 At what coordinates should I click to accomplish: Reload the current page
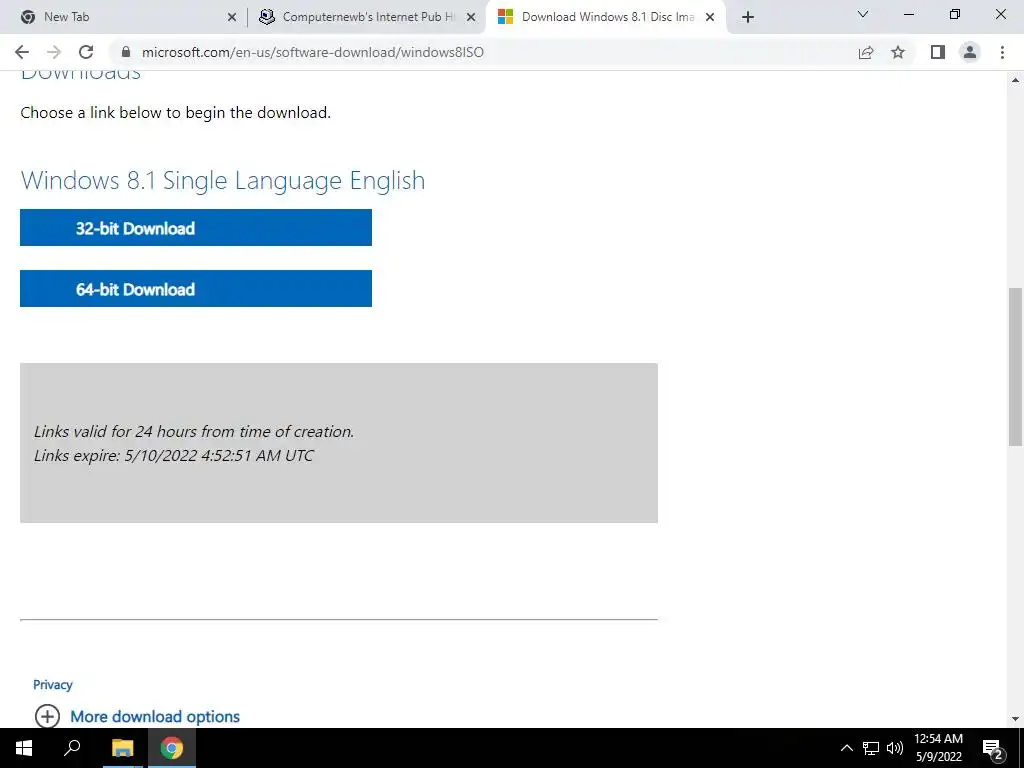(86, 52)
